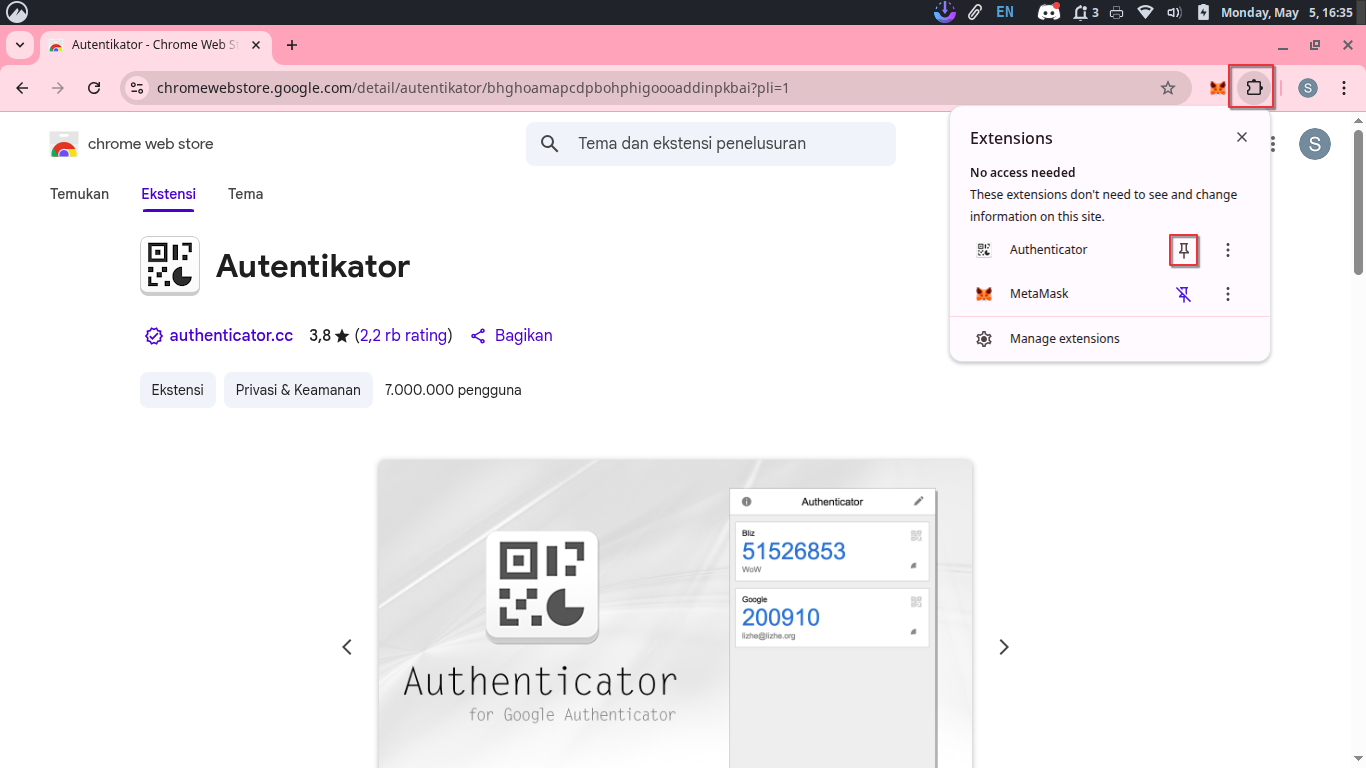Screen dimensions: 1366x768
Task: Open the Wi-Fi network indicator
Action: pos(1146,12)
